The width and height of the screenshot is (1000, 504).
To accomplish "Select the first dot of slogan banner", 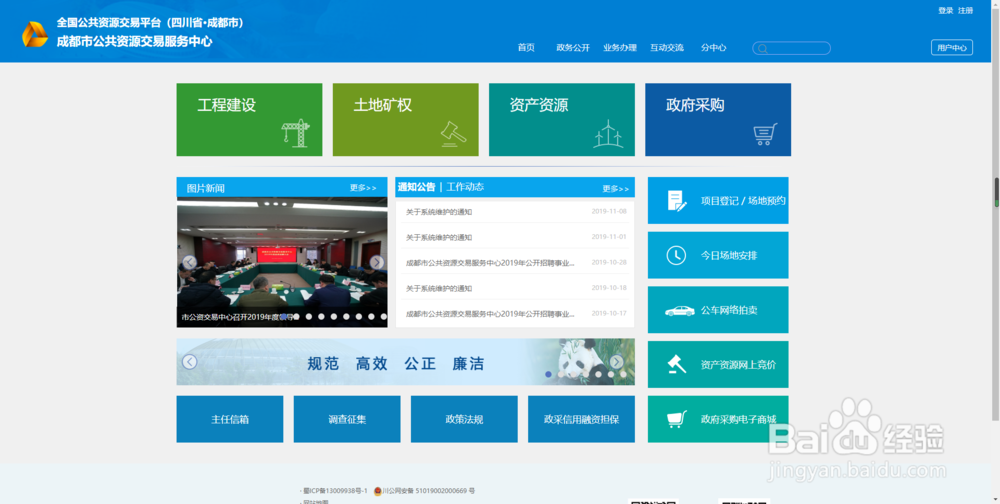I will [x=548, y=374].
